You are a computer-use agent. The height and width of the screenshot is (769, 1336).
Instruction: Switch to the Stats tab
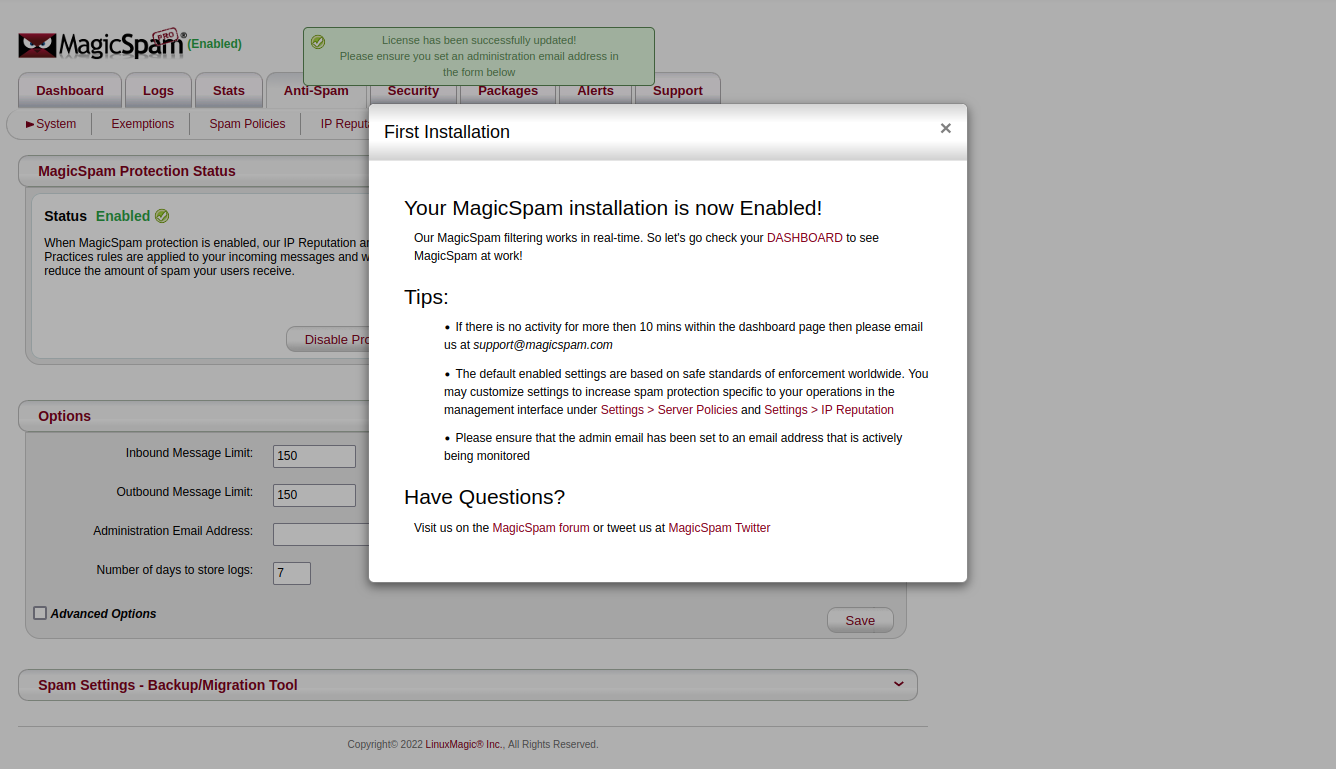pos(229,90)
